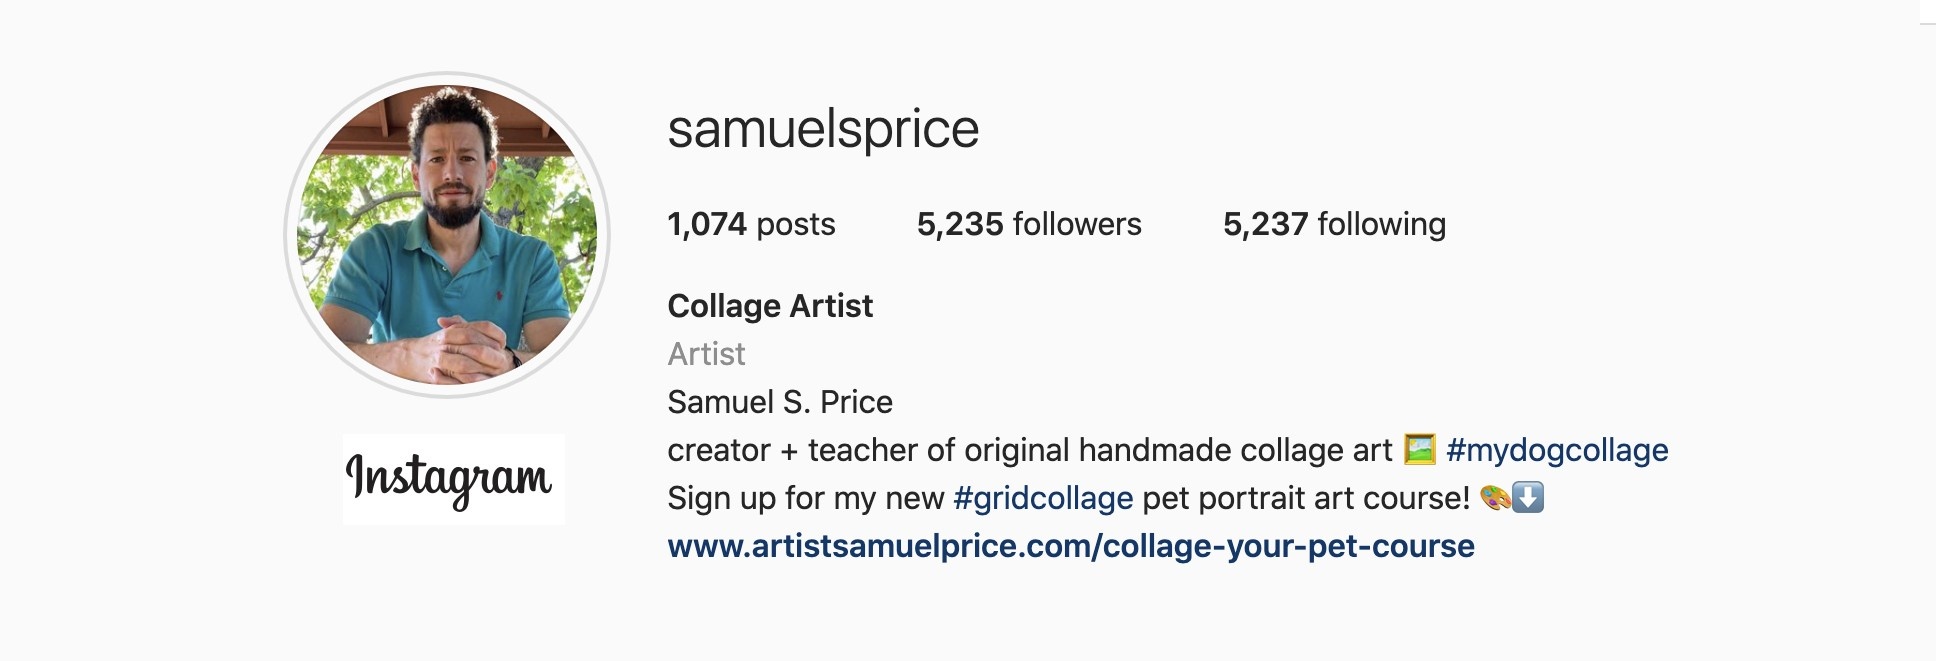
Task: Open the 1,074 posts count
Action: 751,224
